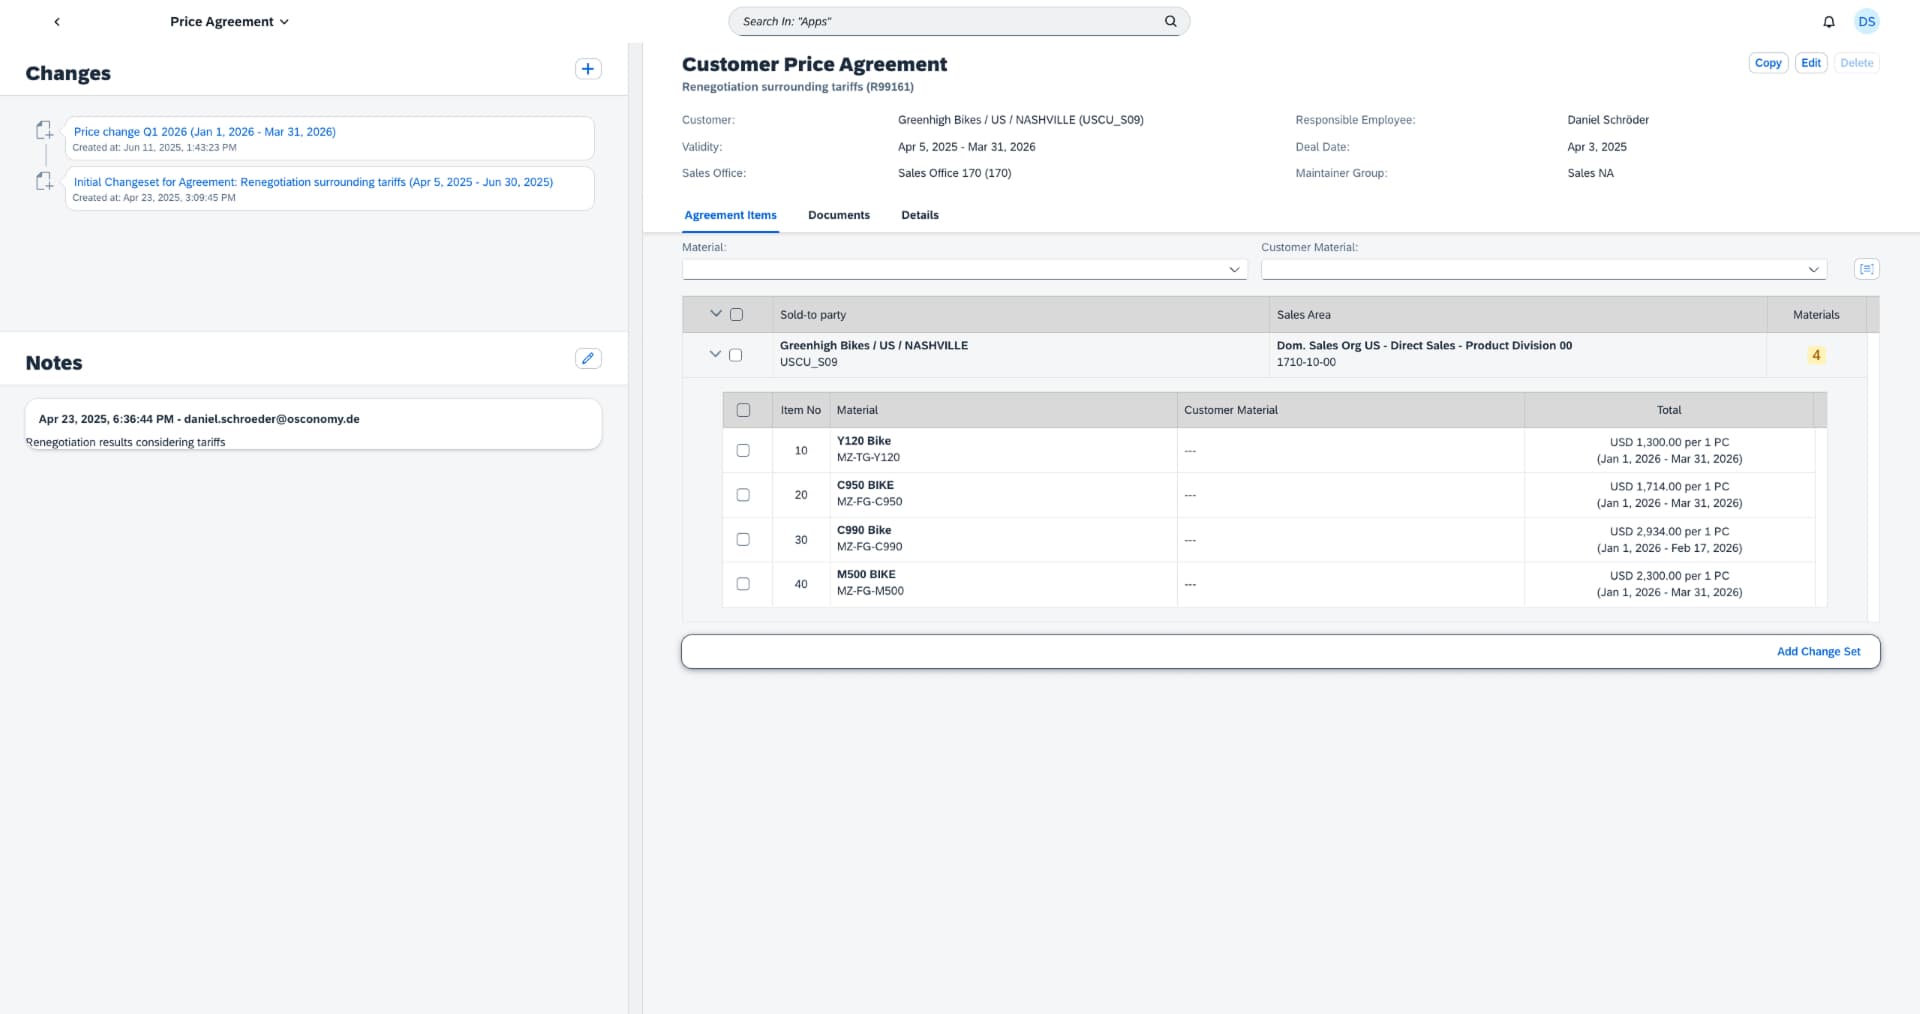Open the Customer Material filter dropdown
Screen dimensions: 1920x1014
[1814, 269]
